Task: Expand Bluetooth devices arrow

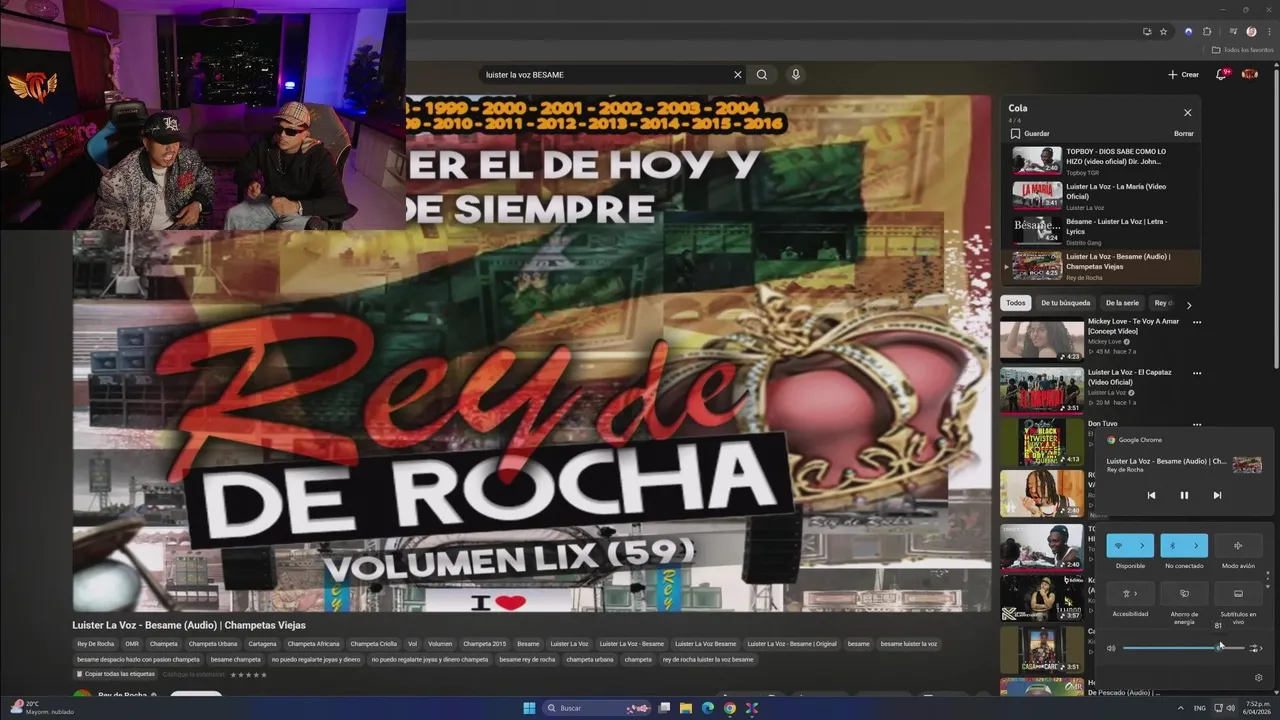Action: tap(1196, 546)
